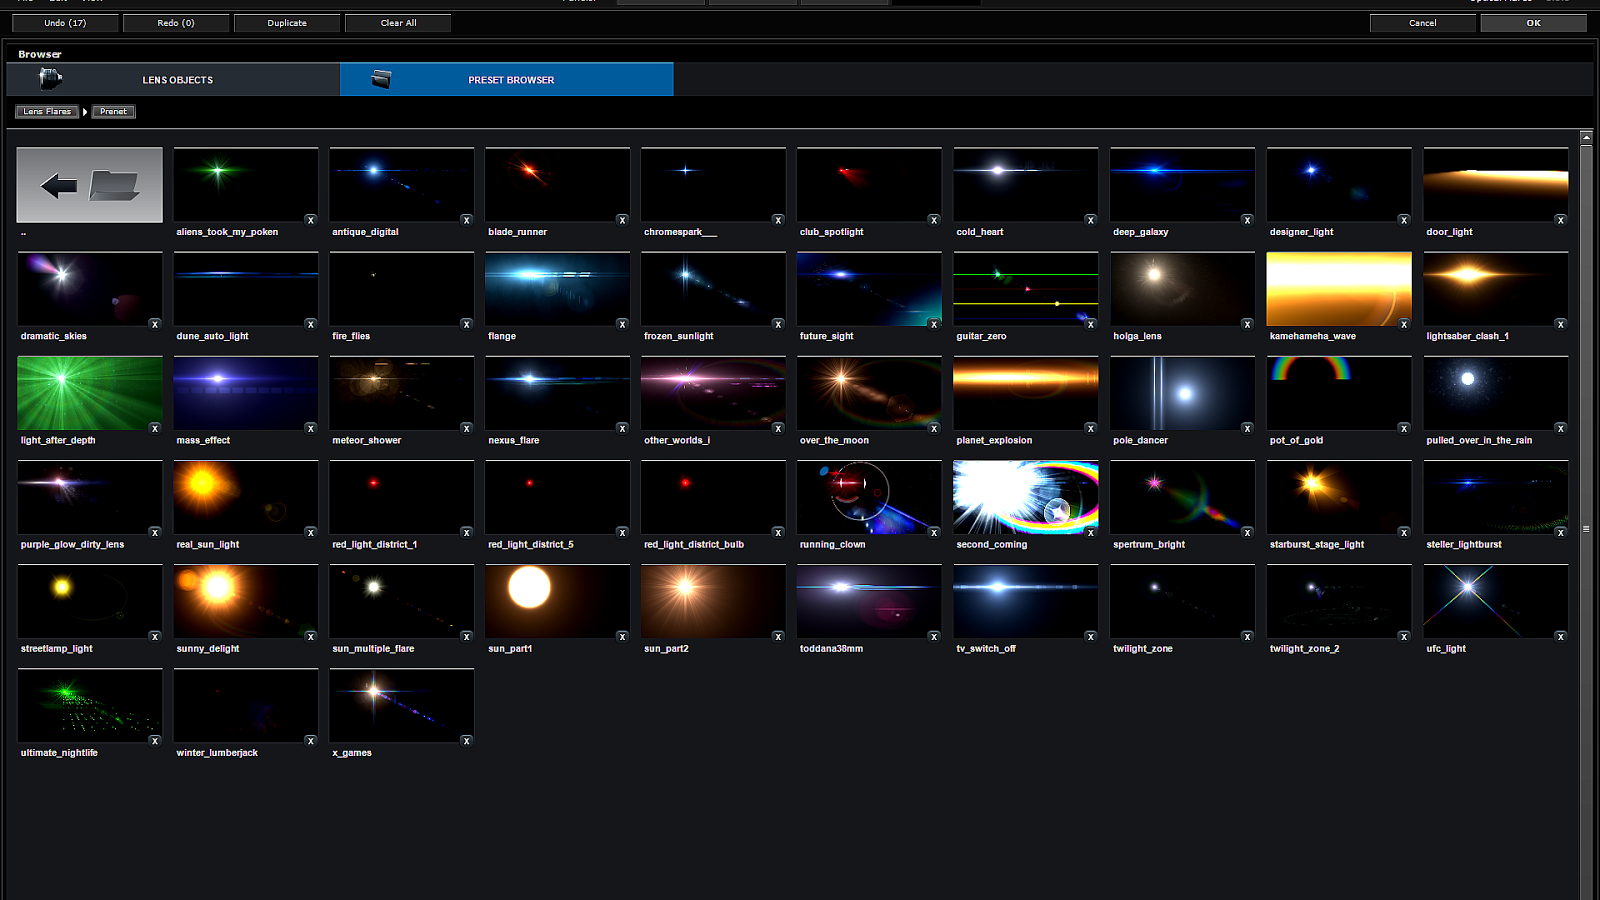This screenshot has height=900, width=1600.
Task: Load the dramatic_skies preset
Action: pos(89,289)
